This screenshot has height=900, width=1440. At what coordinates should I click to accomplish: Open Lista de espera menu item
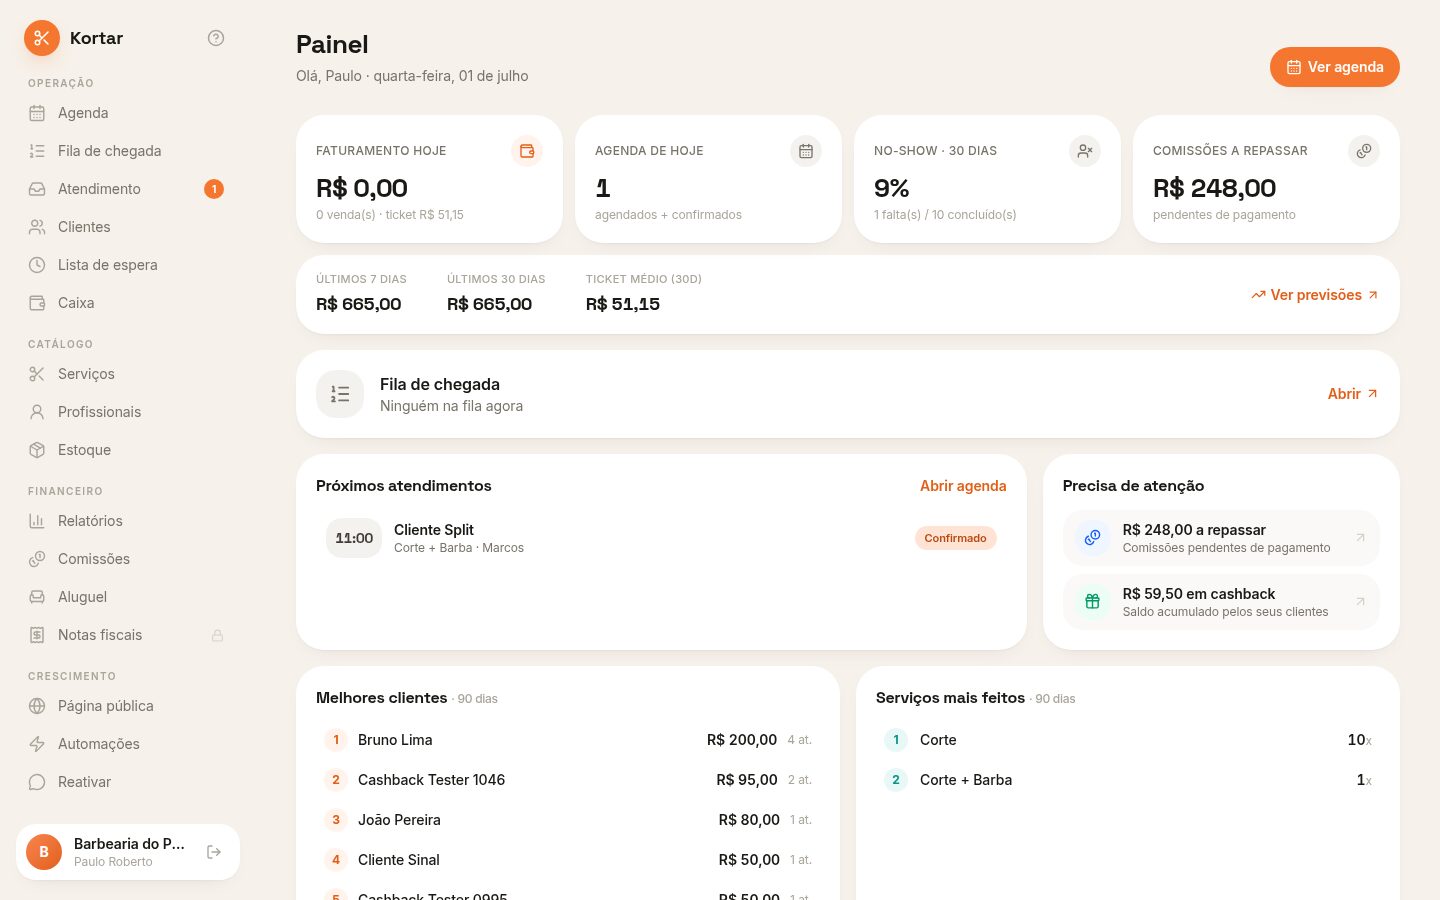(x=128, y=265)
